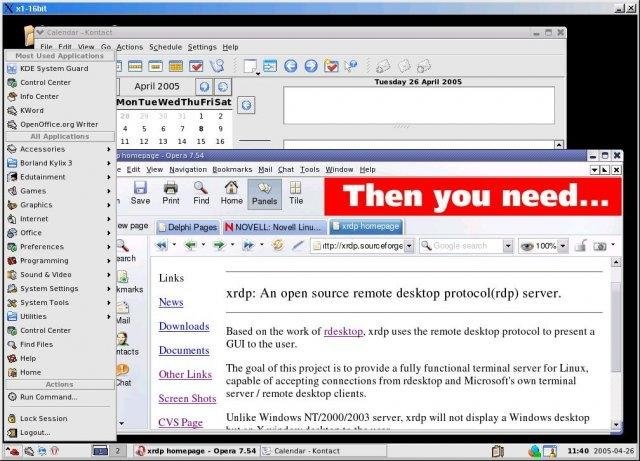The height and width of the screenshot is (461, 640).
Task: Expand the Internet submenu
Action: tap(60, 219)
